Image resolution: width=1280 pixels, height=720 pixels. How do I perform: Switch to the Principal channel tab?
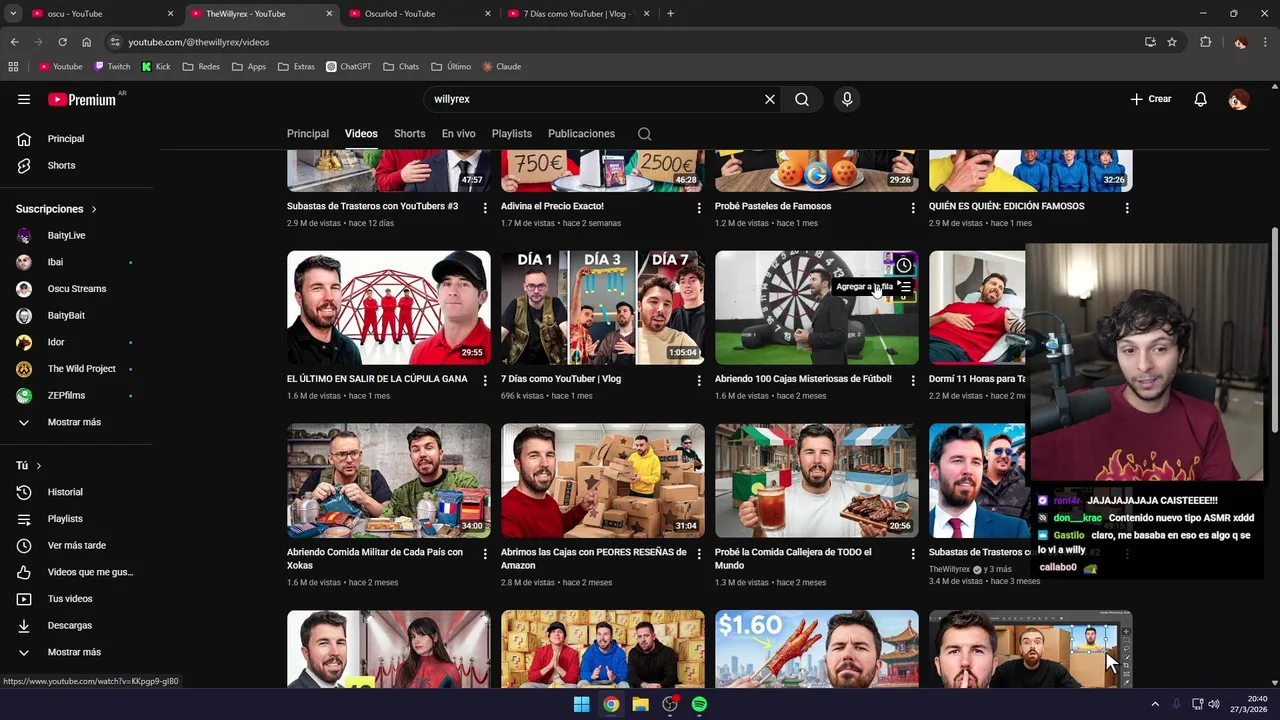point(308,134)
